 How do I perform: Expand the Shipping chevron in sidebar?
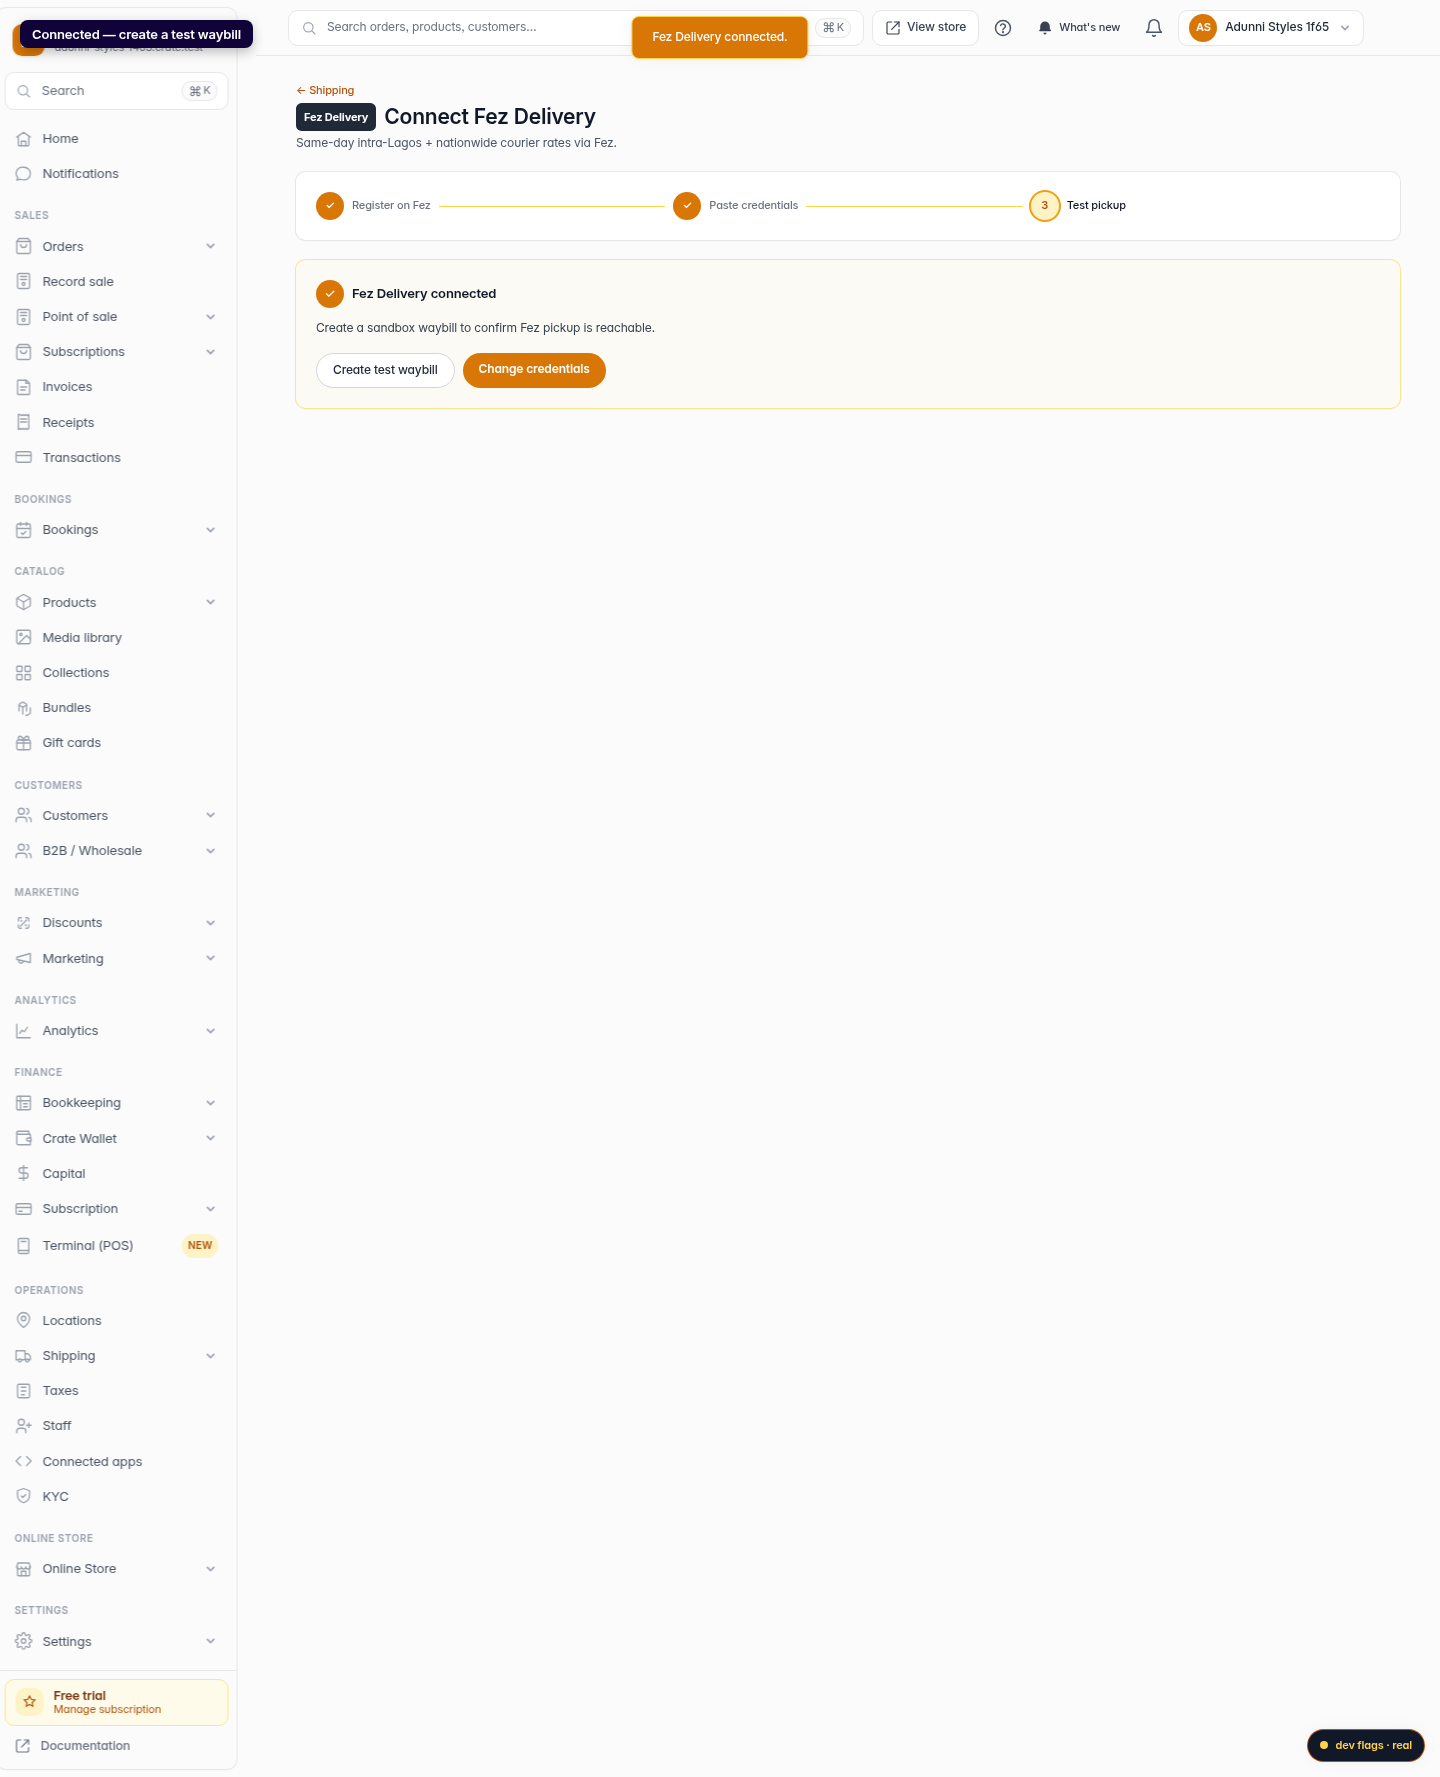pos(211,1356)
